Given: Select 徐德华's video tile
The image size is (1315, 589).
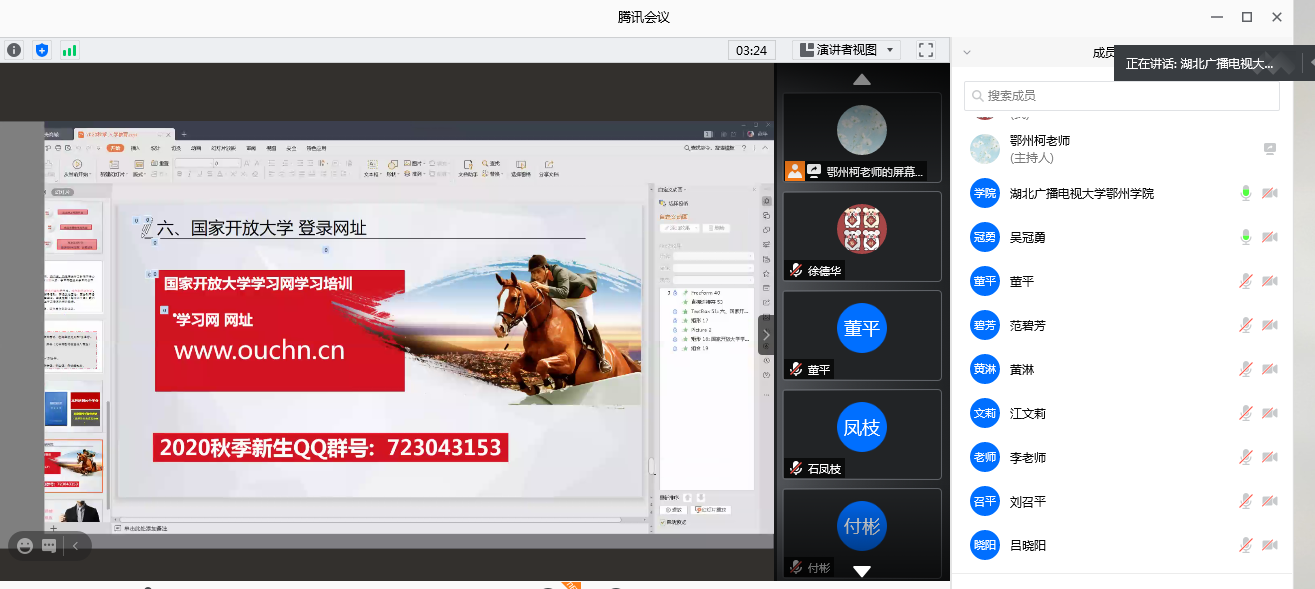Looking at the screenshot, I should coord(861,235).
